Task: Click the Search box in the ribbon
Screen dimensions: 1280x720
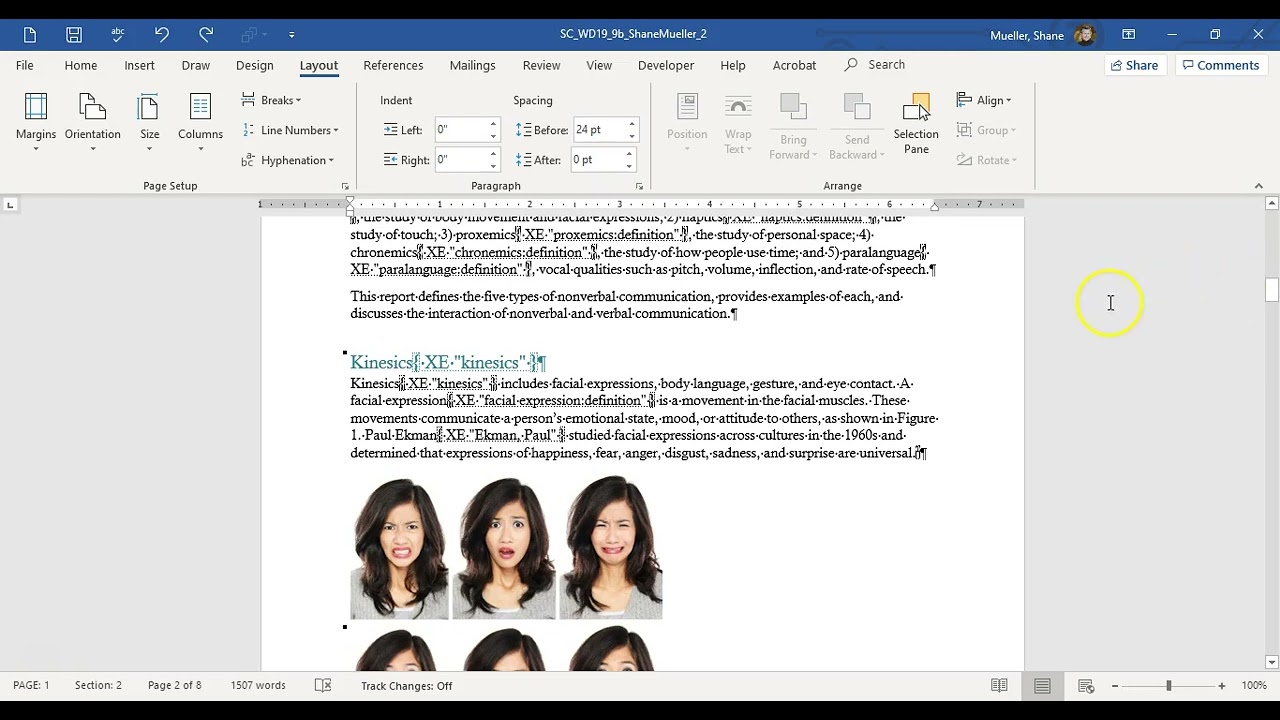Action: coord(875,65)
